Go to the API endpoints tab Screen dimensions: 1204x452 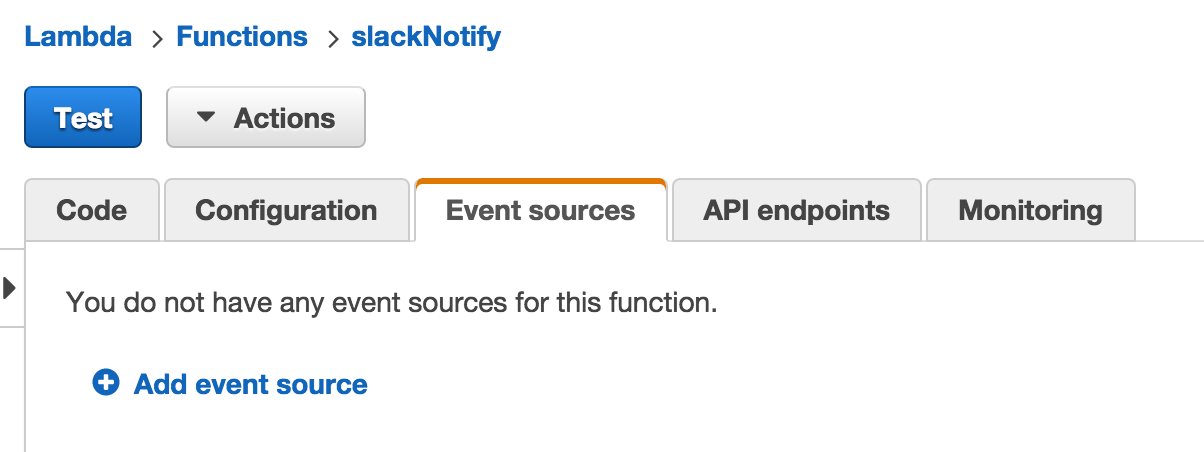[796, 211]
